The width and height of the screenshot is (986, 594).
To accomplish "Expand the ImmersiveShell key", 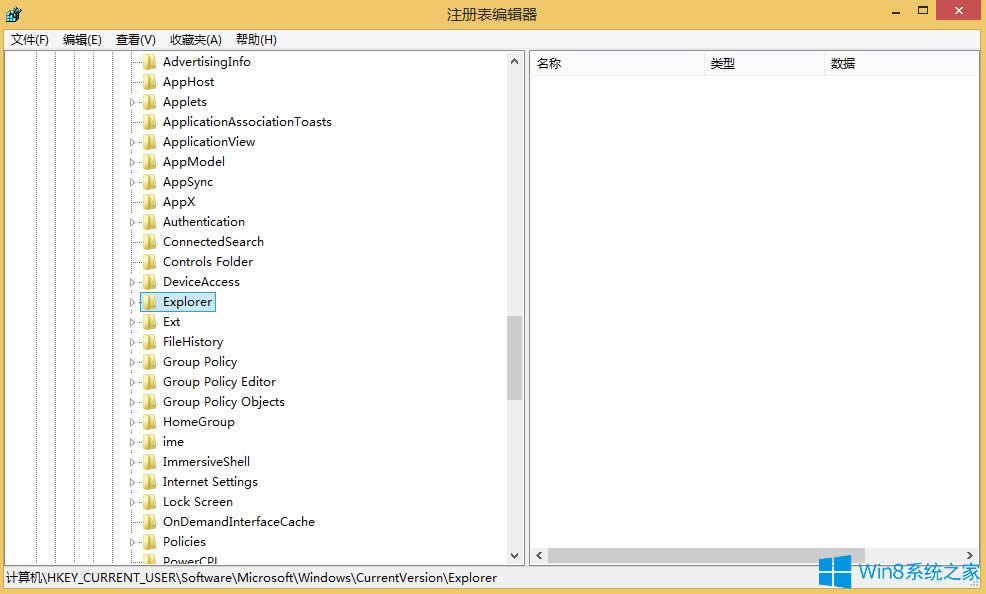I will 133,461.
